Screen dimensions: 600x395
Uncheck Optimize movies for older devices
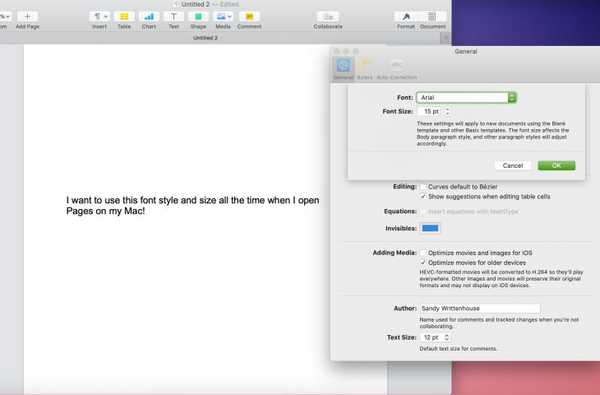[x=423, y=263]
